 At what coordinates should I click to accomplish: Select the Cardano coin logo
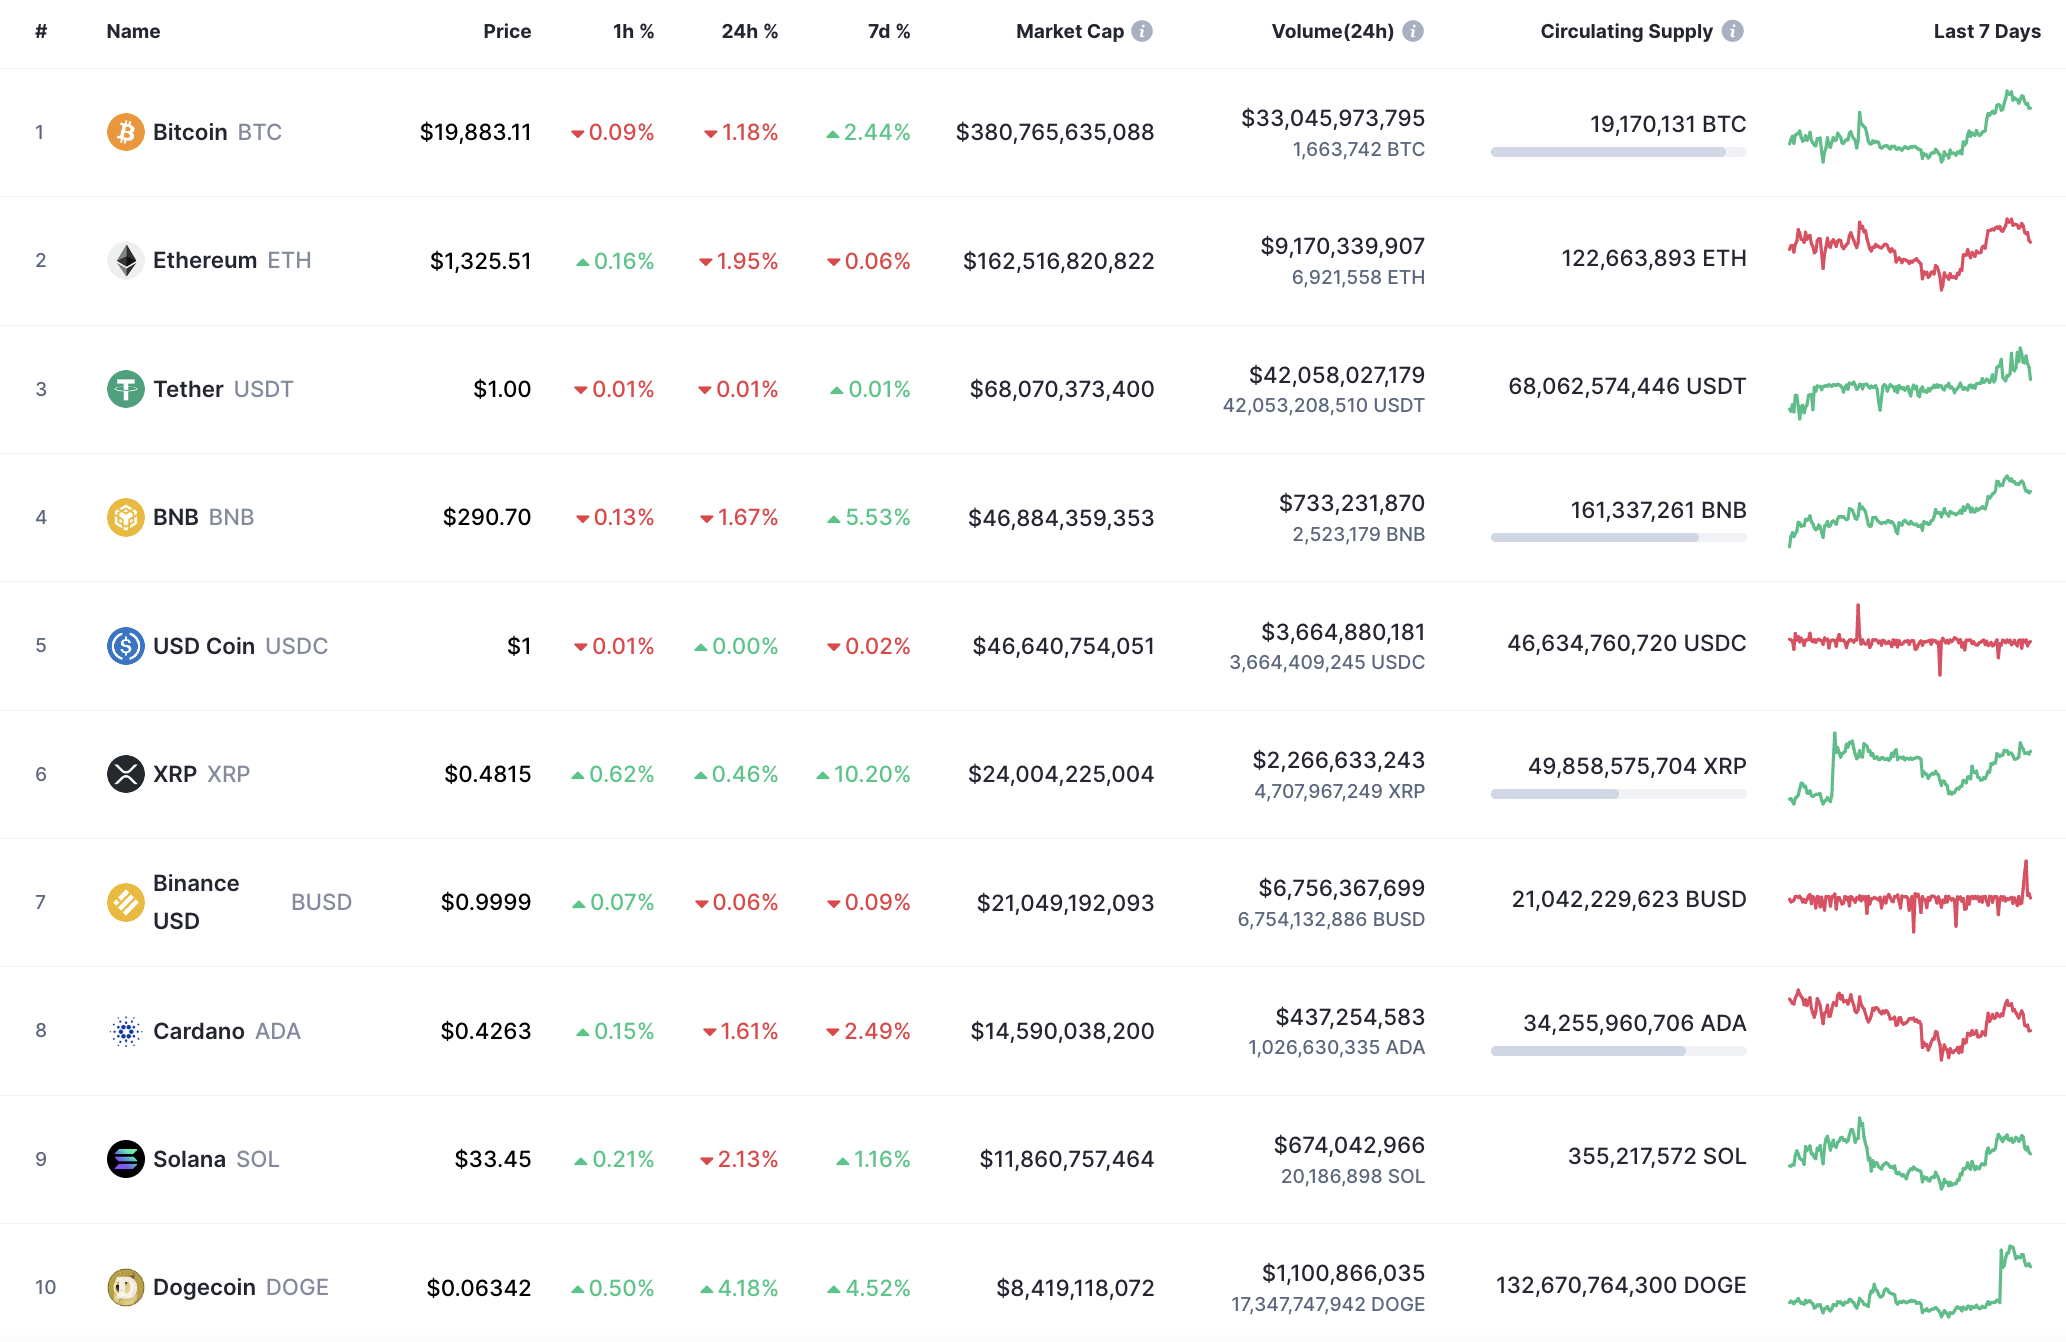pos(124,1030)
